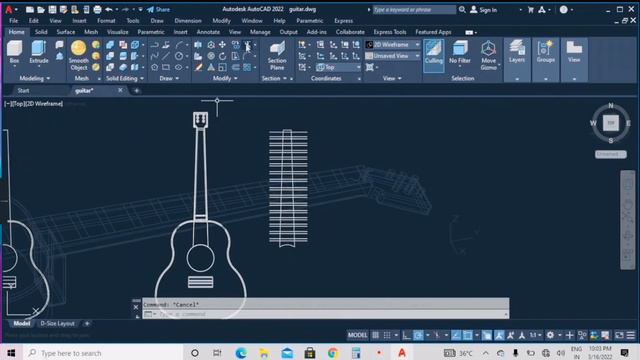Toggle 2D object snap in status bar

tap(467, 335)
